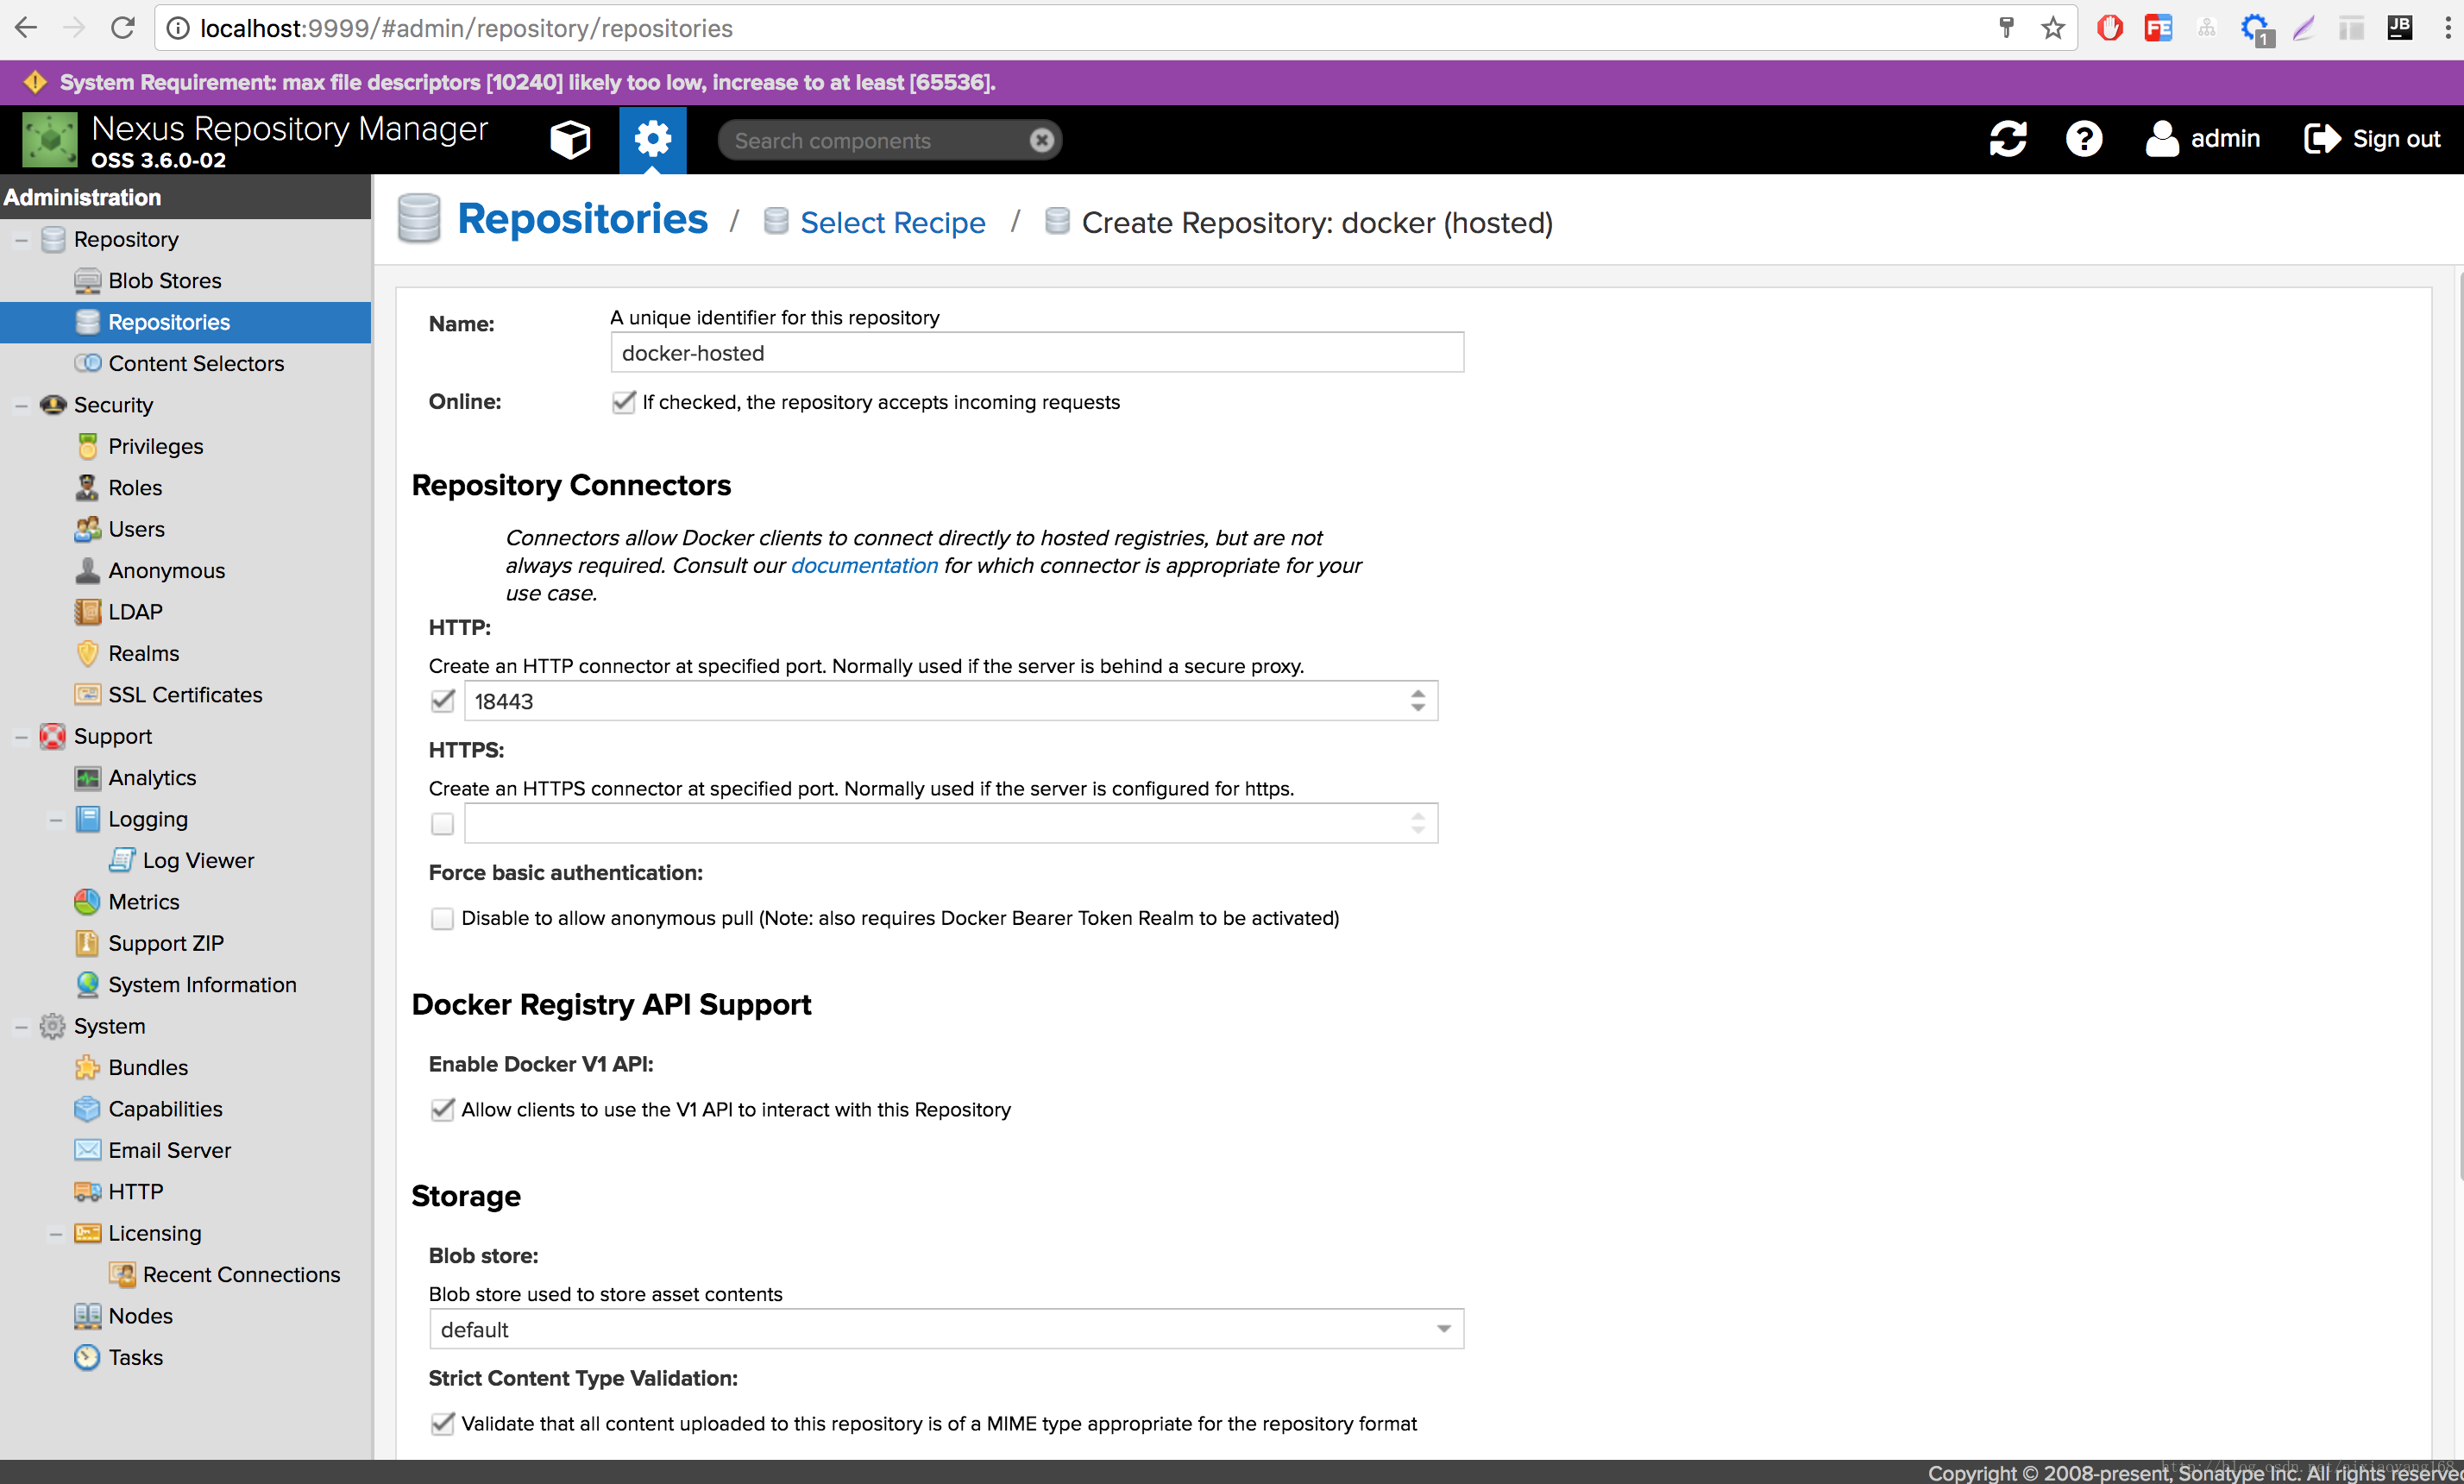Image resolution: width=2464 pixels, height=1484 pixels.
Task: Click the Analytics icon
Action: point(87,778)
